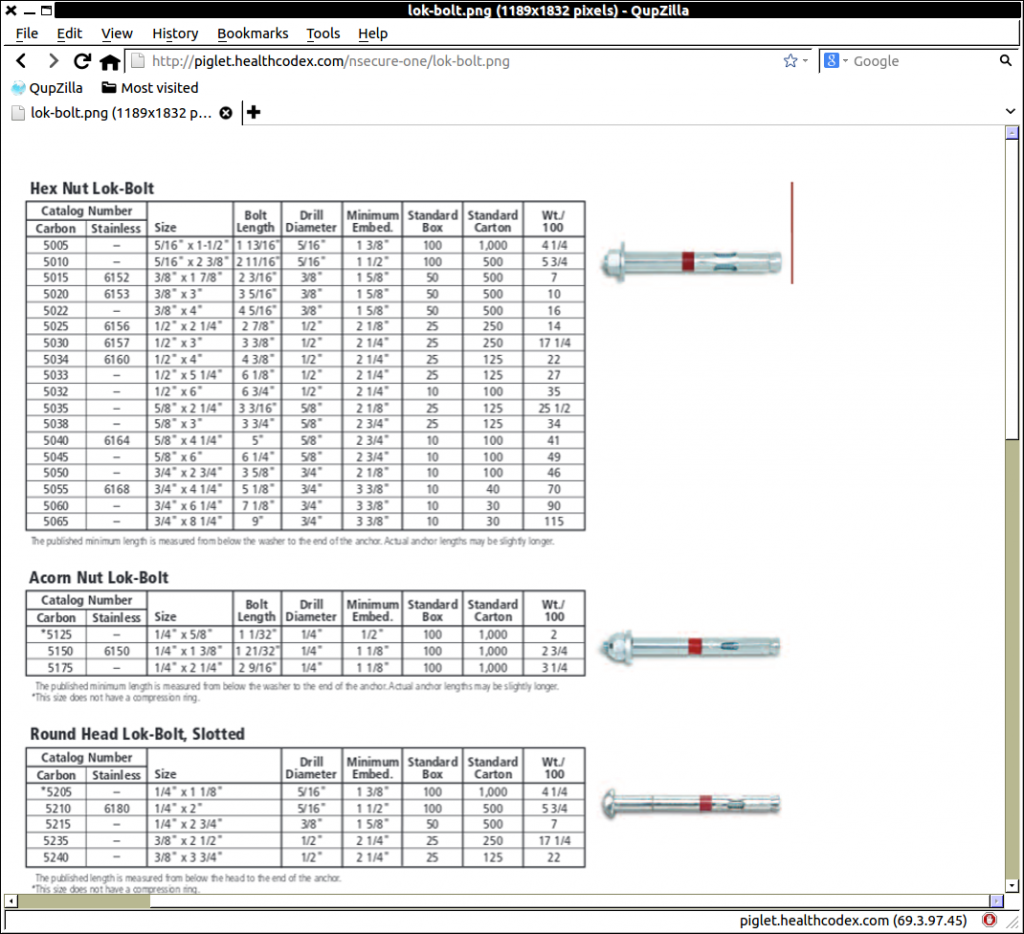Click stainless number 6180 cell
This screenshot has height=934, width=1024.
116,809
